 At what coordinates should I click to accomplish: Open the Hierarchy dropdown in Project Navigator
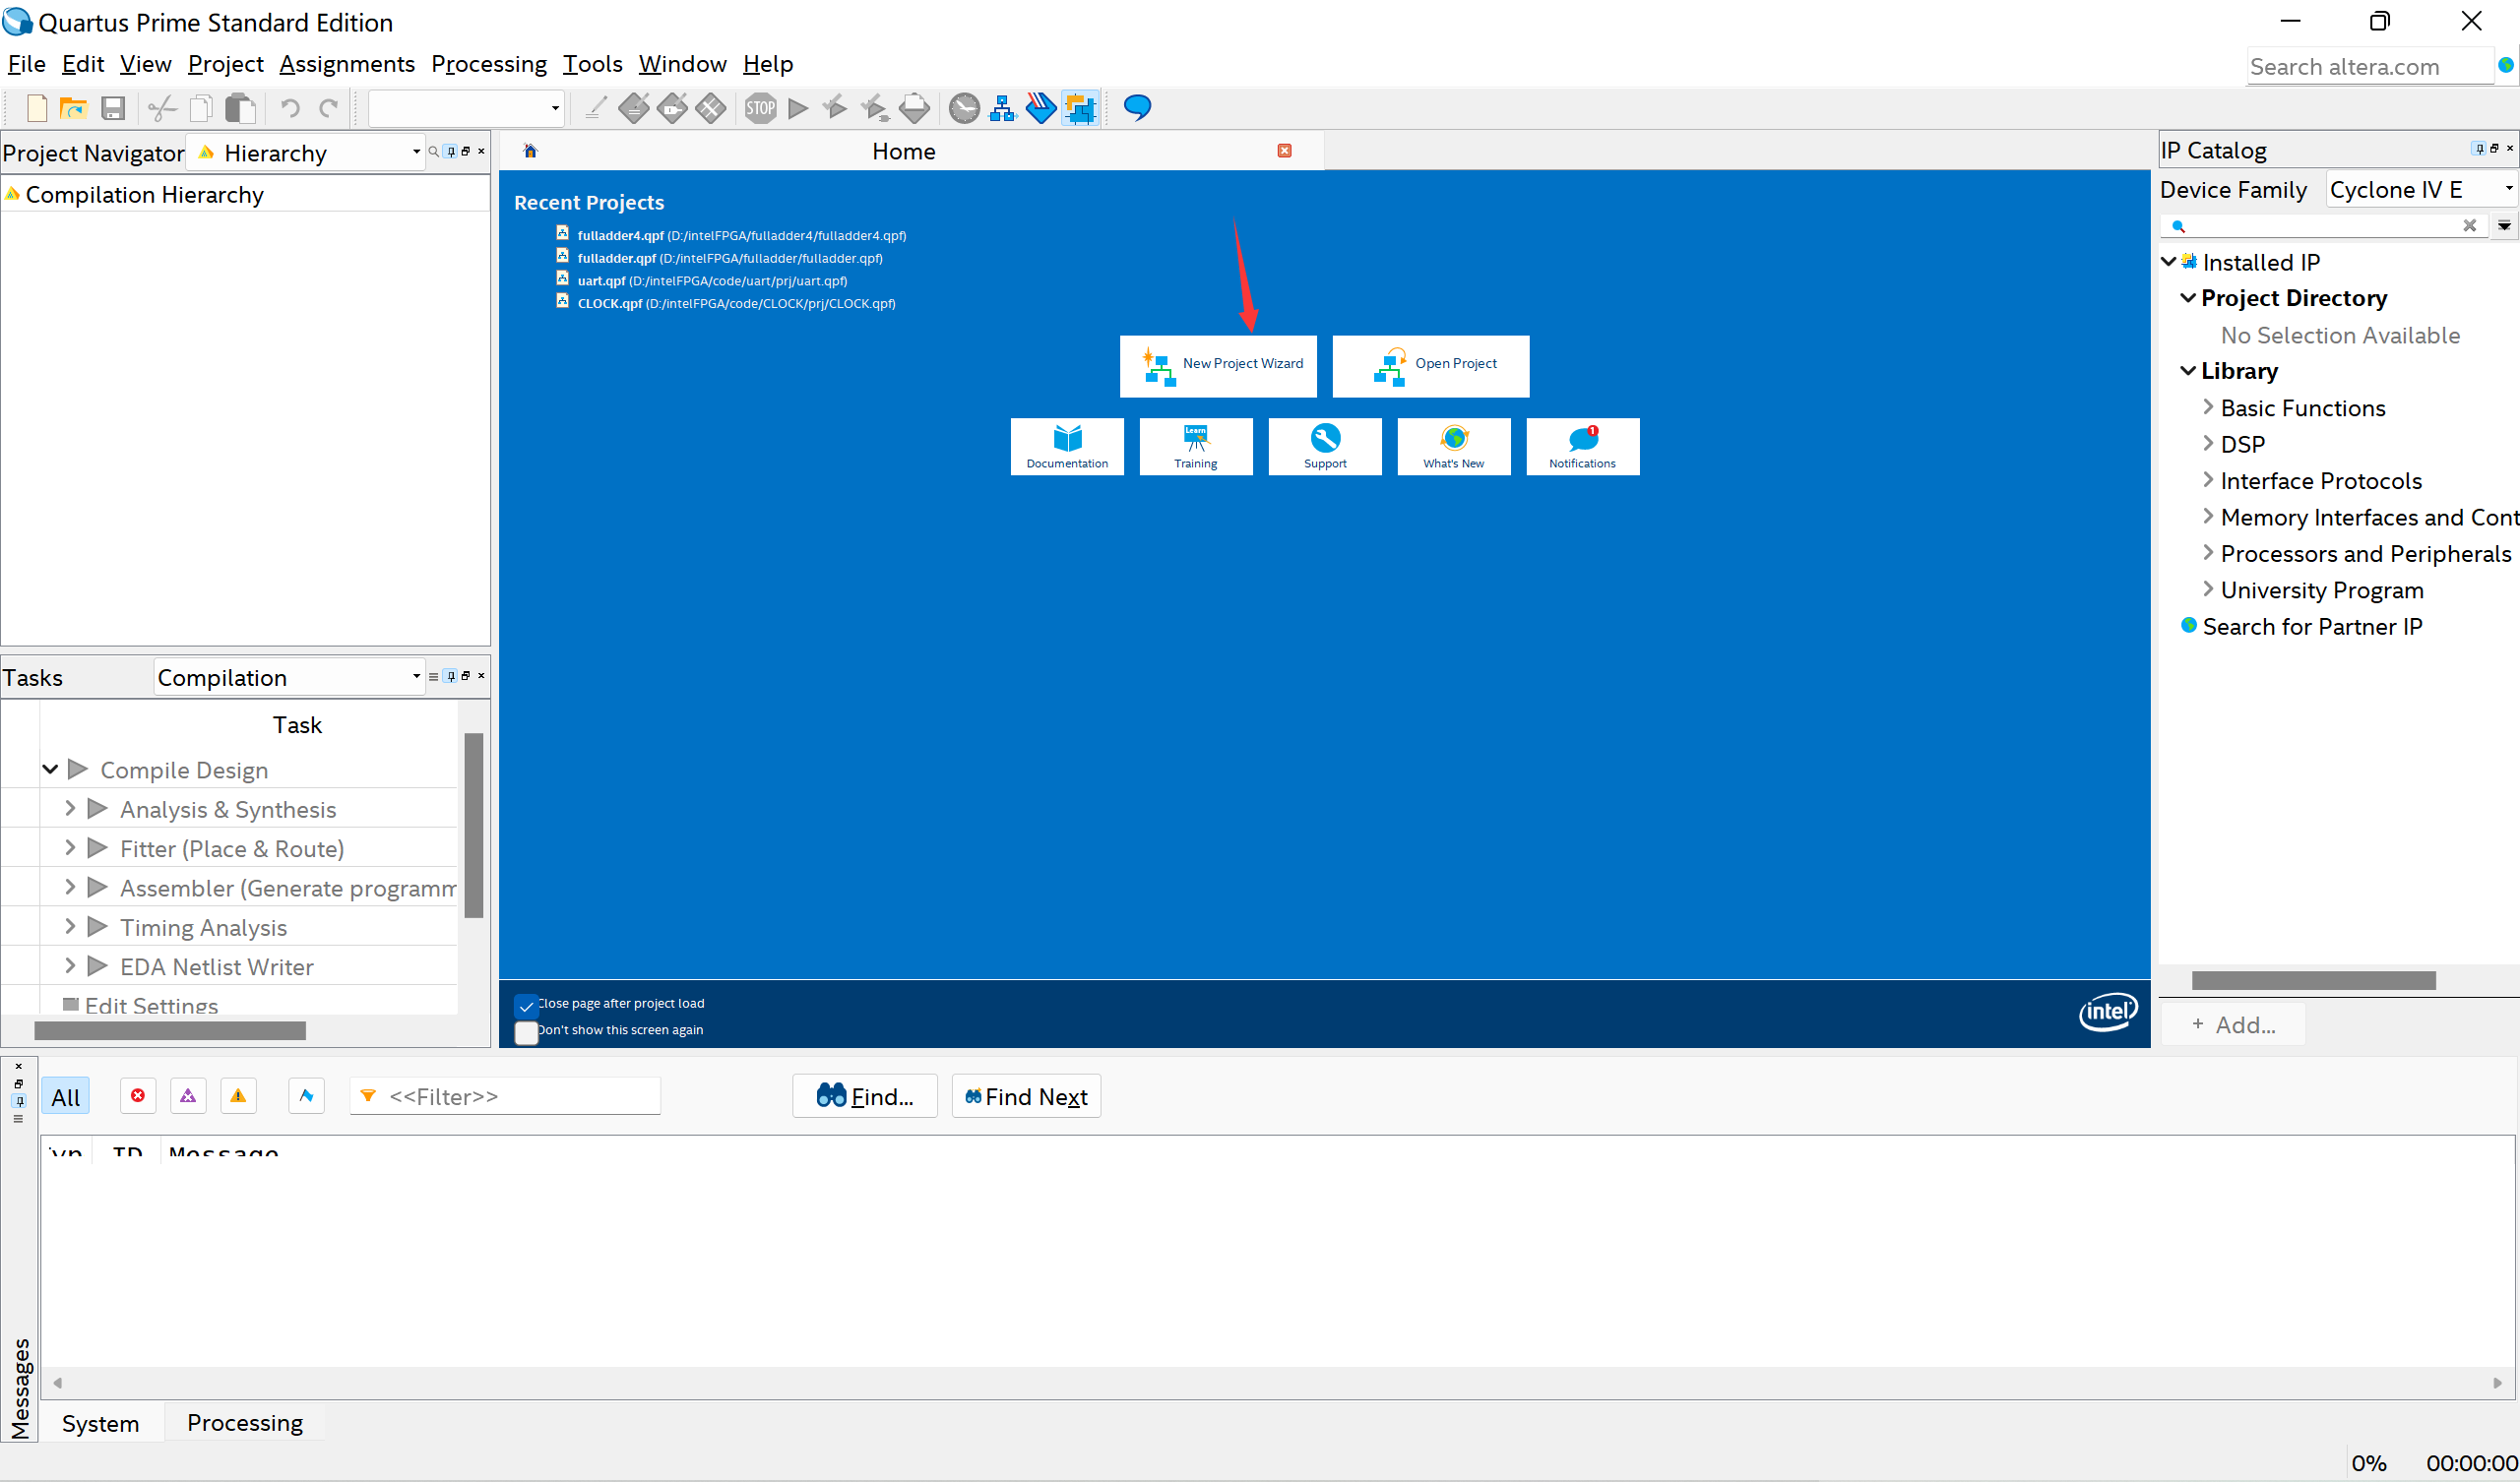pyautogui.click(x=307, y=152)
